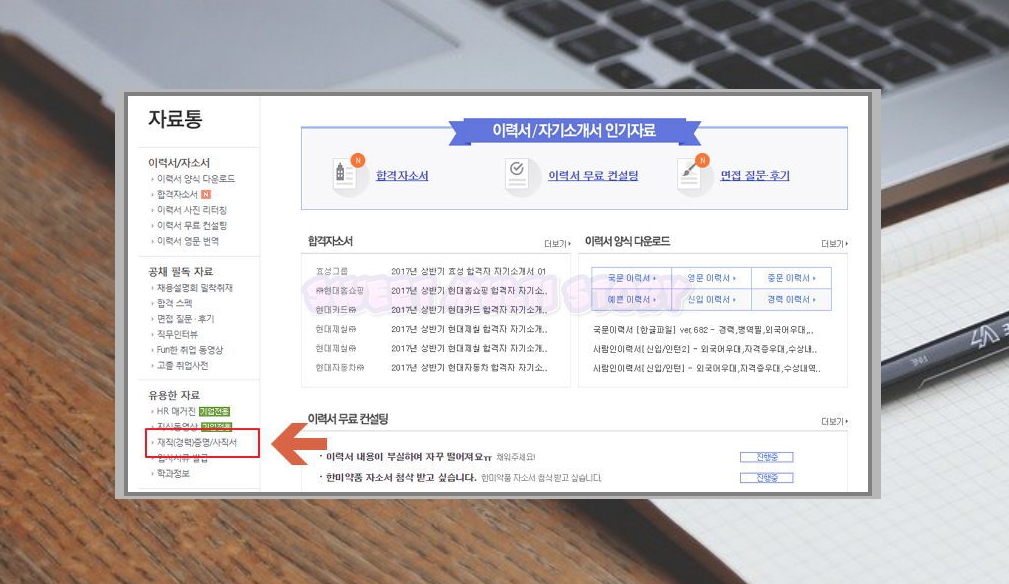1009x584 pixels.
Task: Click the 유용한 자료 sidebar heading
Action: pos(174,395)
